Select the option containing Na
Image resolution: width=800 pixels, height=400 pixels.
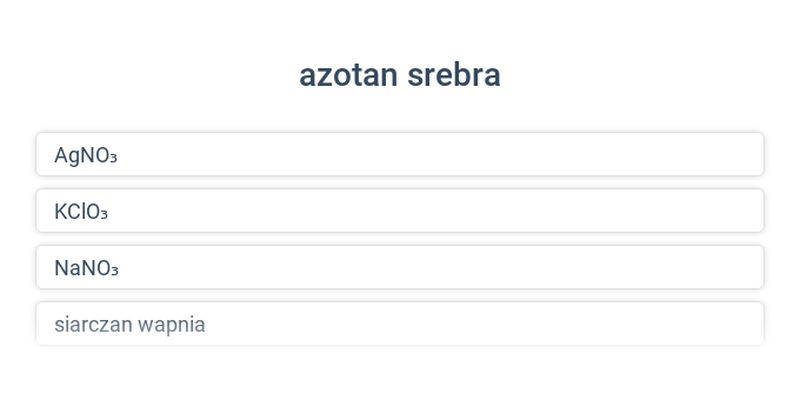point(400,267)
